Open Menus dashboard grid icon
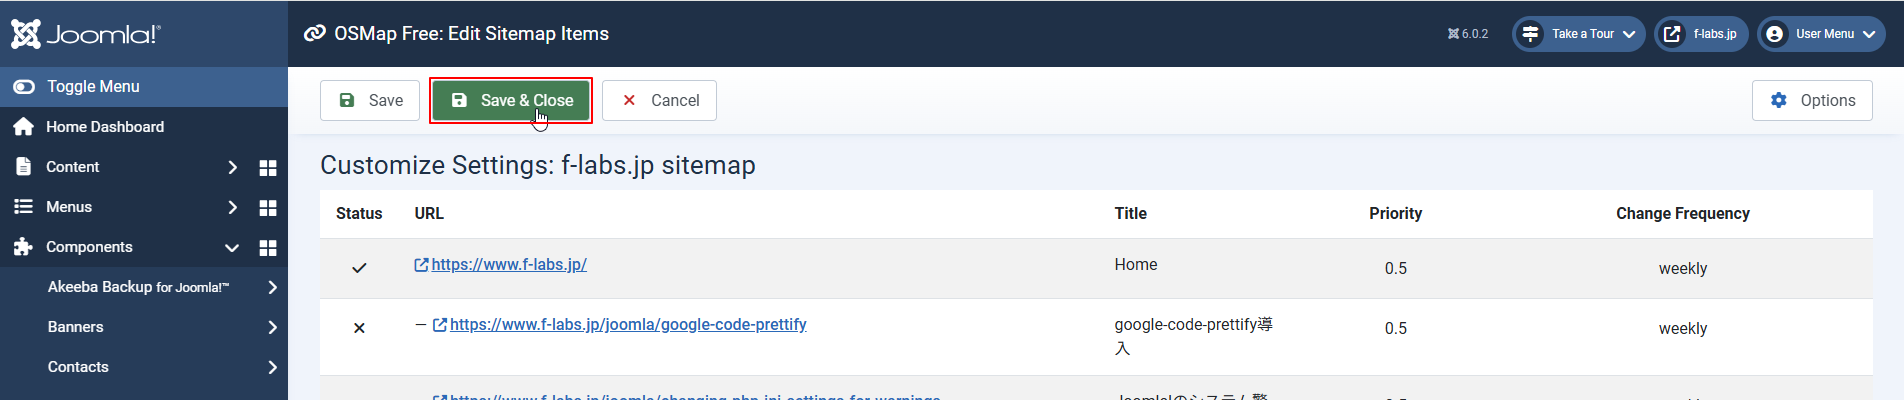This screenshot has width=1904, height=400. (x=267, y=208)
